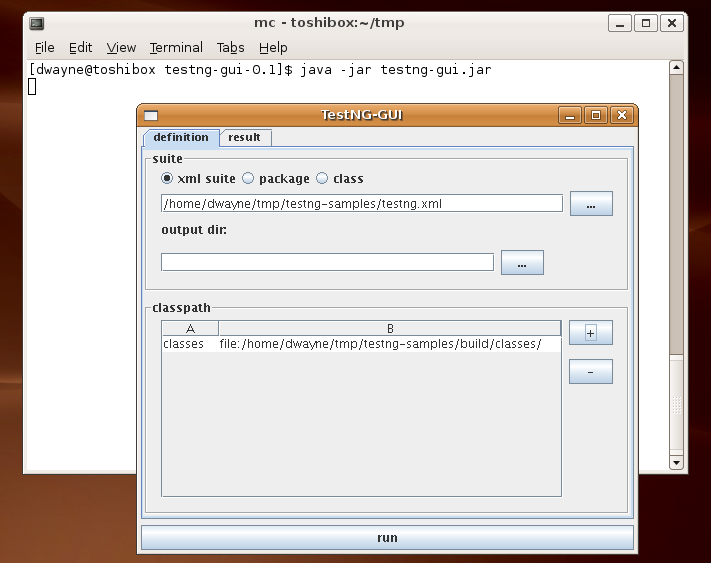
Task: Switch to the result tab
Action: 245,137
